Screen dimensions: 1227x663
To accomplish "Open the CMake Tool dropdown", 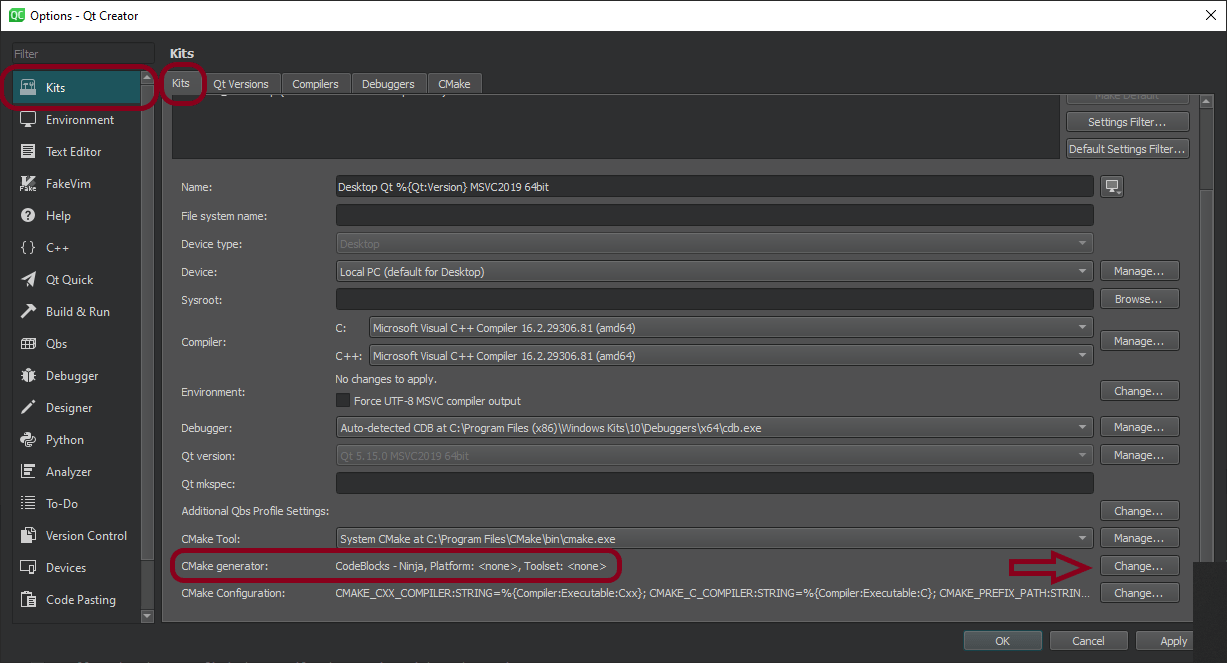I will pyautogui.click(x=715, y=538).
